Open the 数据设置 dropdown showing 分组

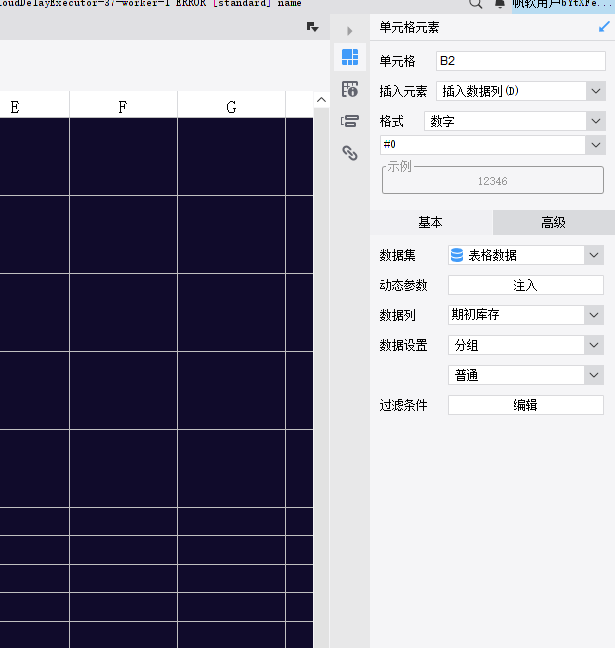(x=526, y=345)
